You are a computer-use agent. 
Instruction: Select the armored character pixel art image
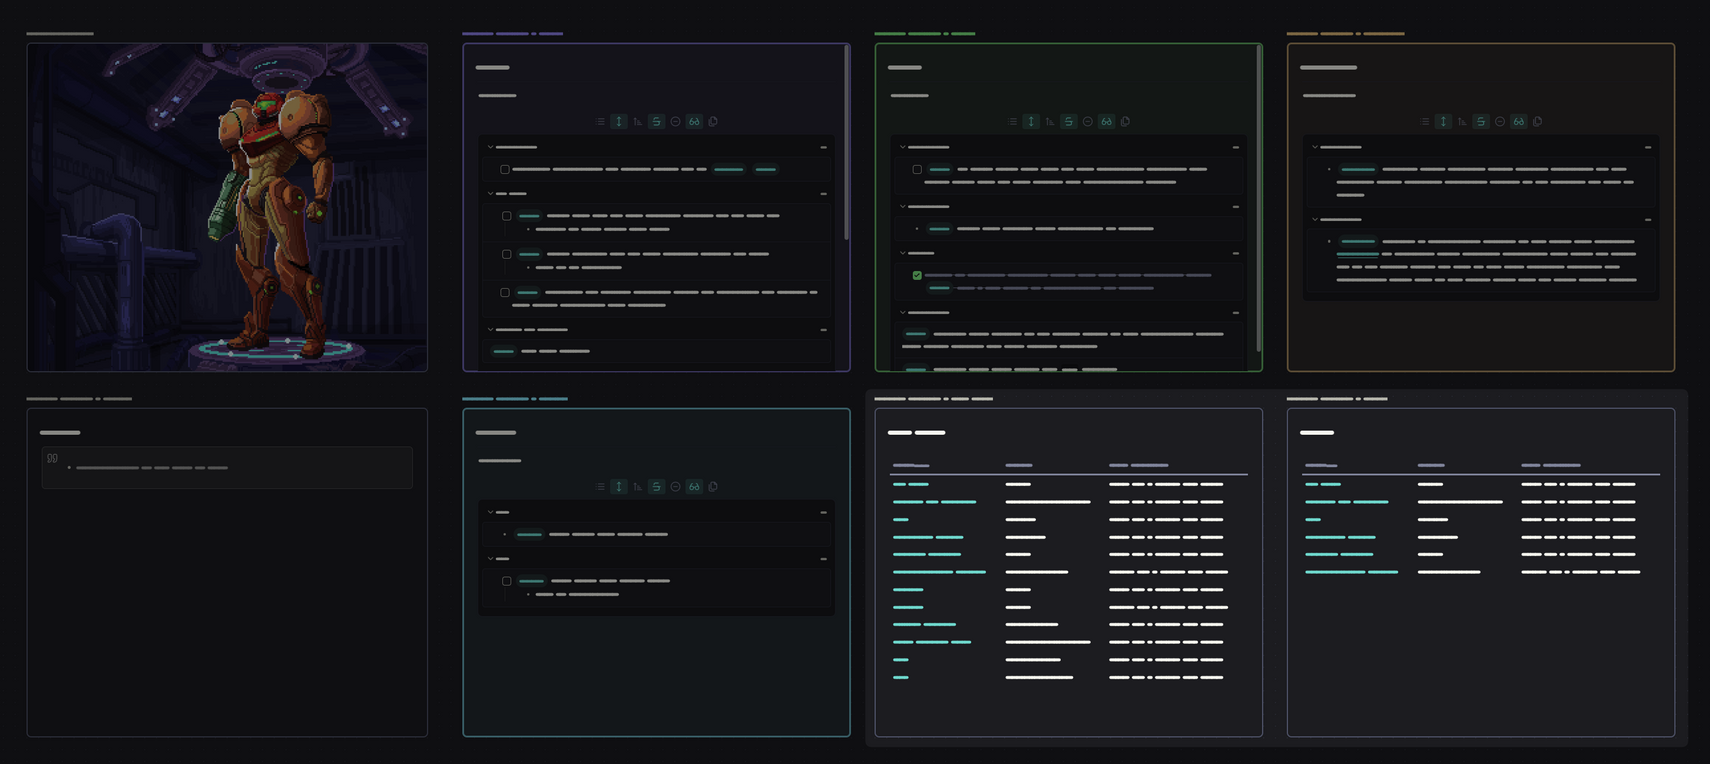coord(227,207)
